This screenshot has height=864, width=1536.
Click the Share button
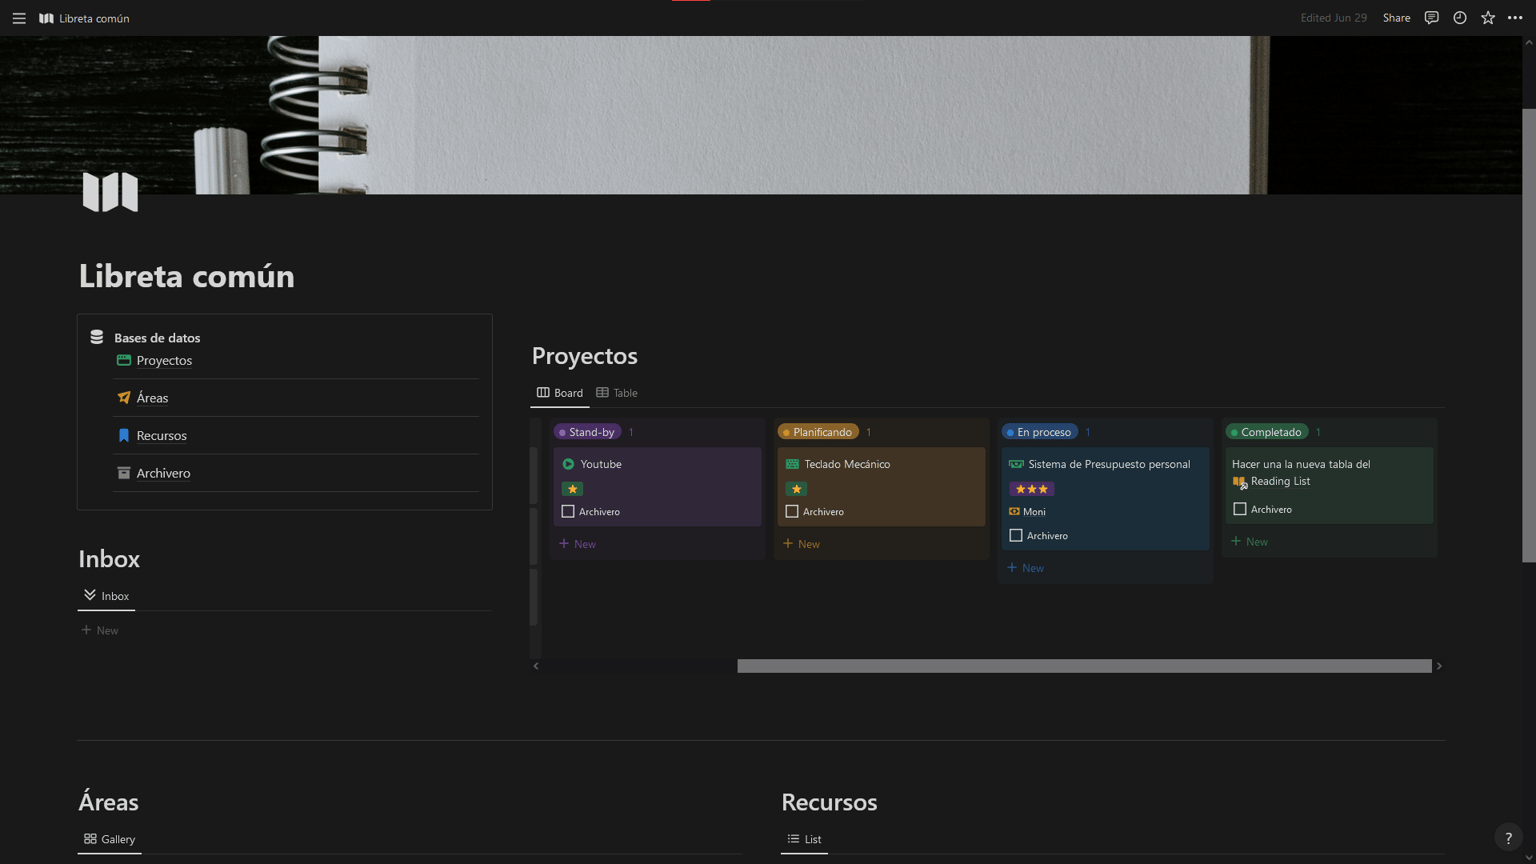[x=1396, y=18]
